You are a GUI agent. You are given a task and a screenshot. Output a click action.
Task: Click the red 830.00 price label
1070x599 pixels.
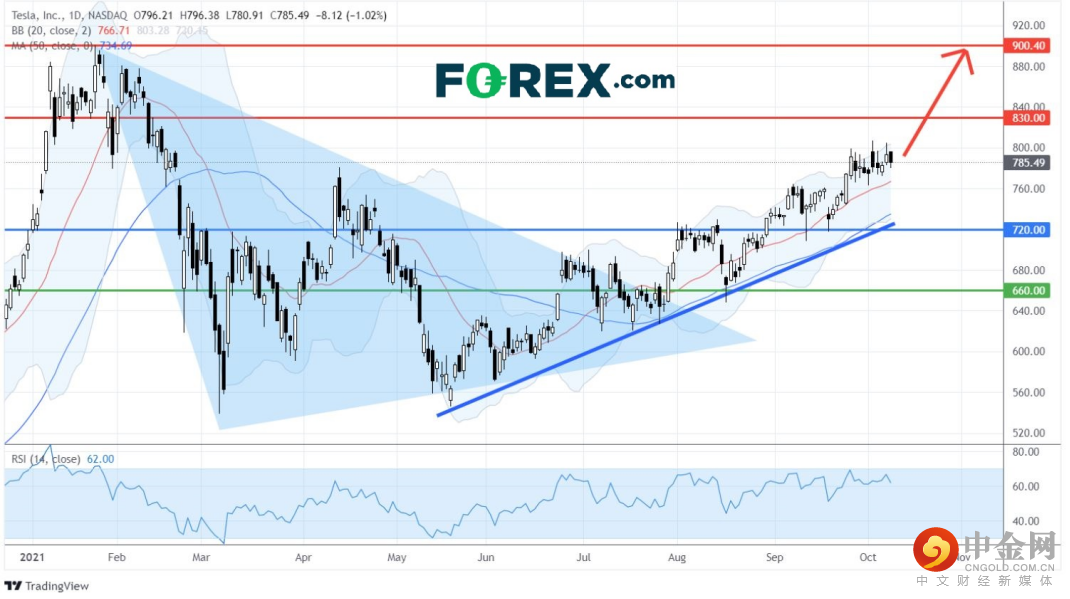click(x=1028, y=118)
